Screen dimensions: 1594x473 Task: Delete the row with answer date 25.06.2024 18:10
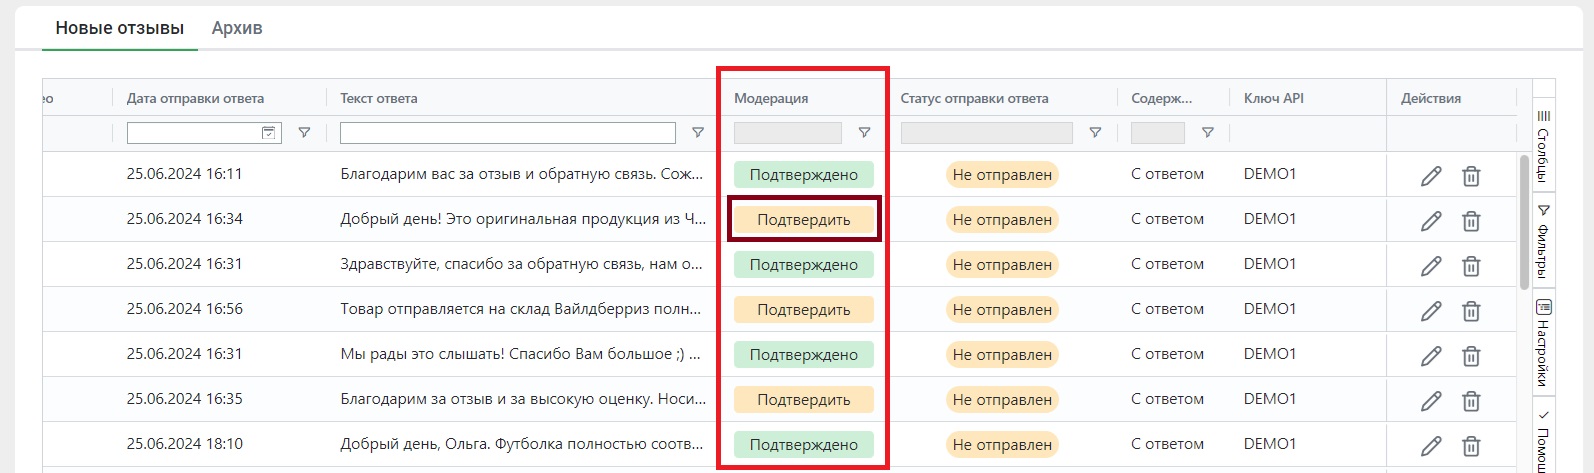pos(1471,446)
